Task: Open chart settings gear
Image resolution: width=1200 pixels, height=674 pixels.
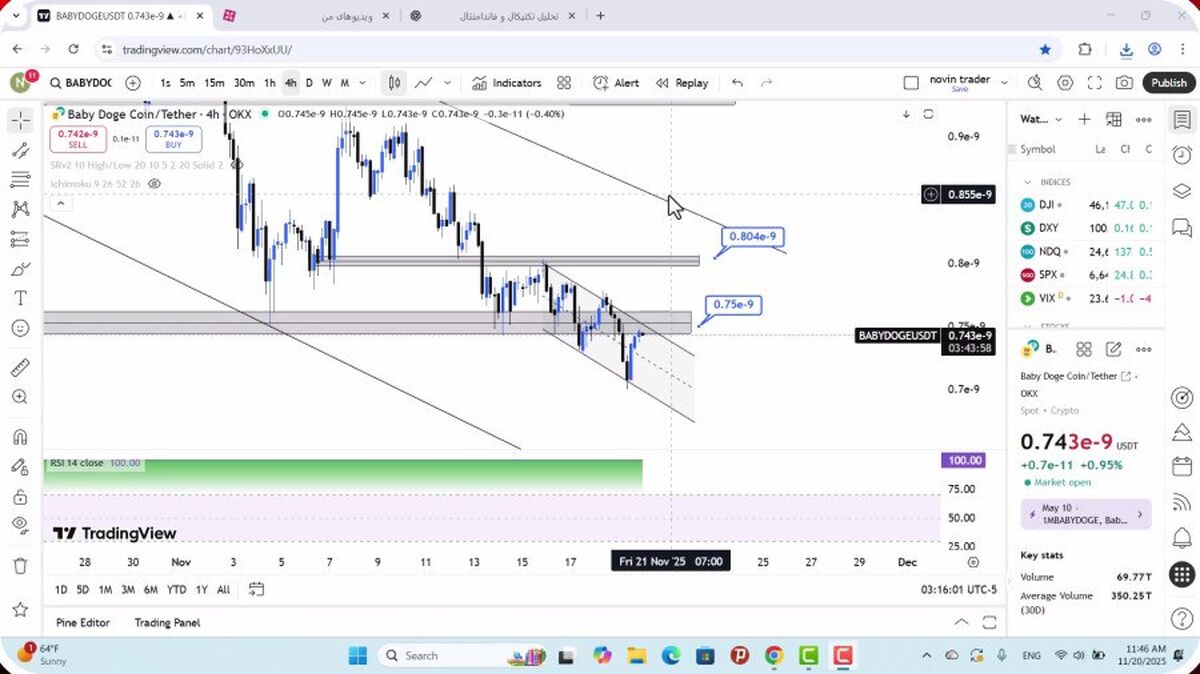Action: pos(1065,83)
